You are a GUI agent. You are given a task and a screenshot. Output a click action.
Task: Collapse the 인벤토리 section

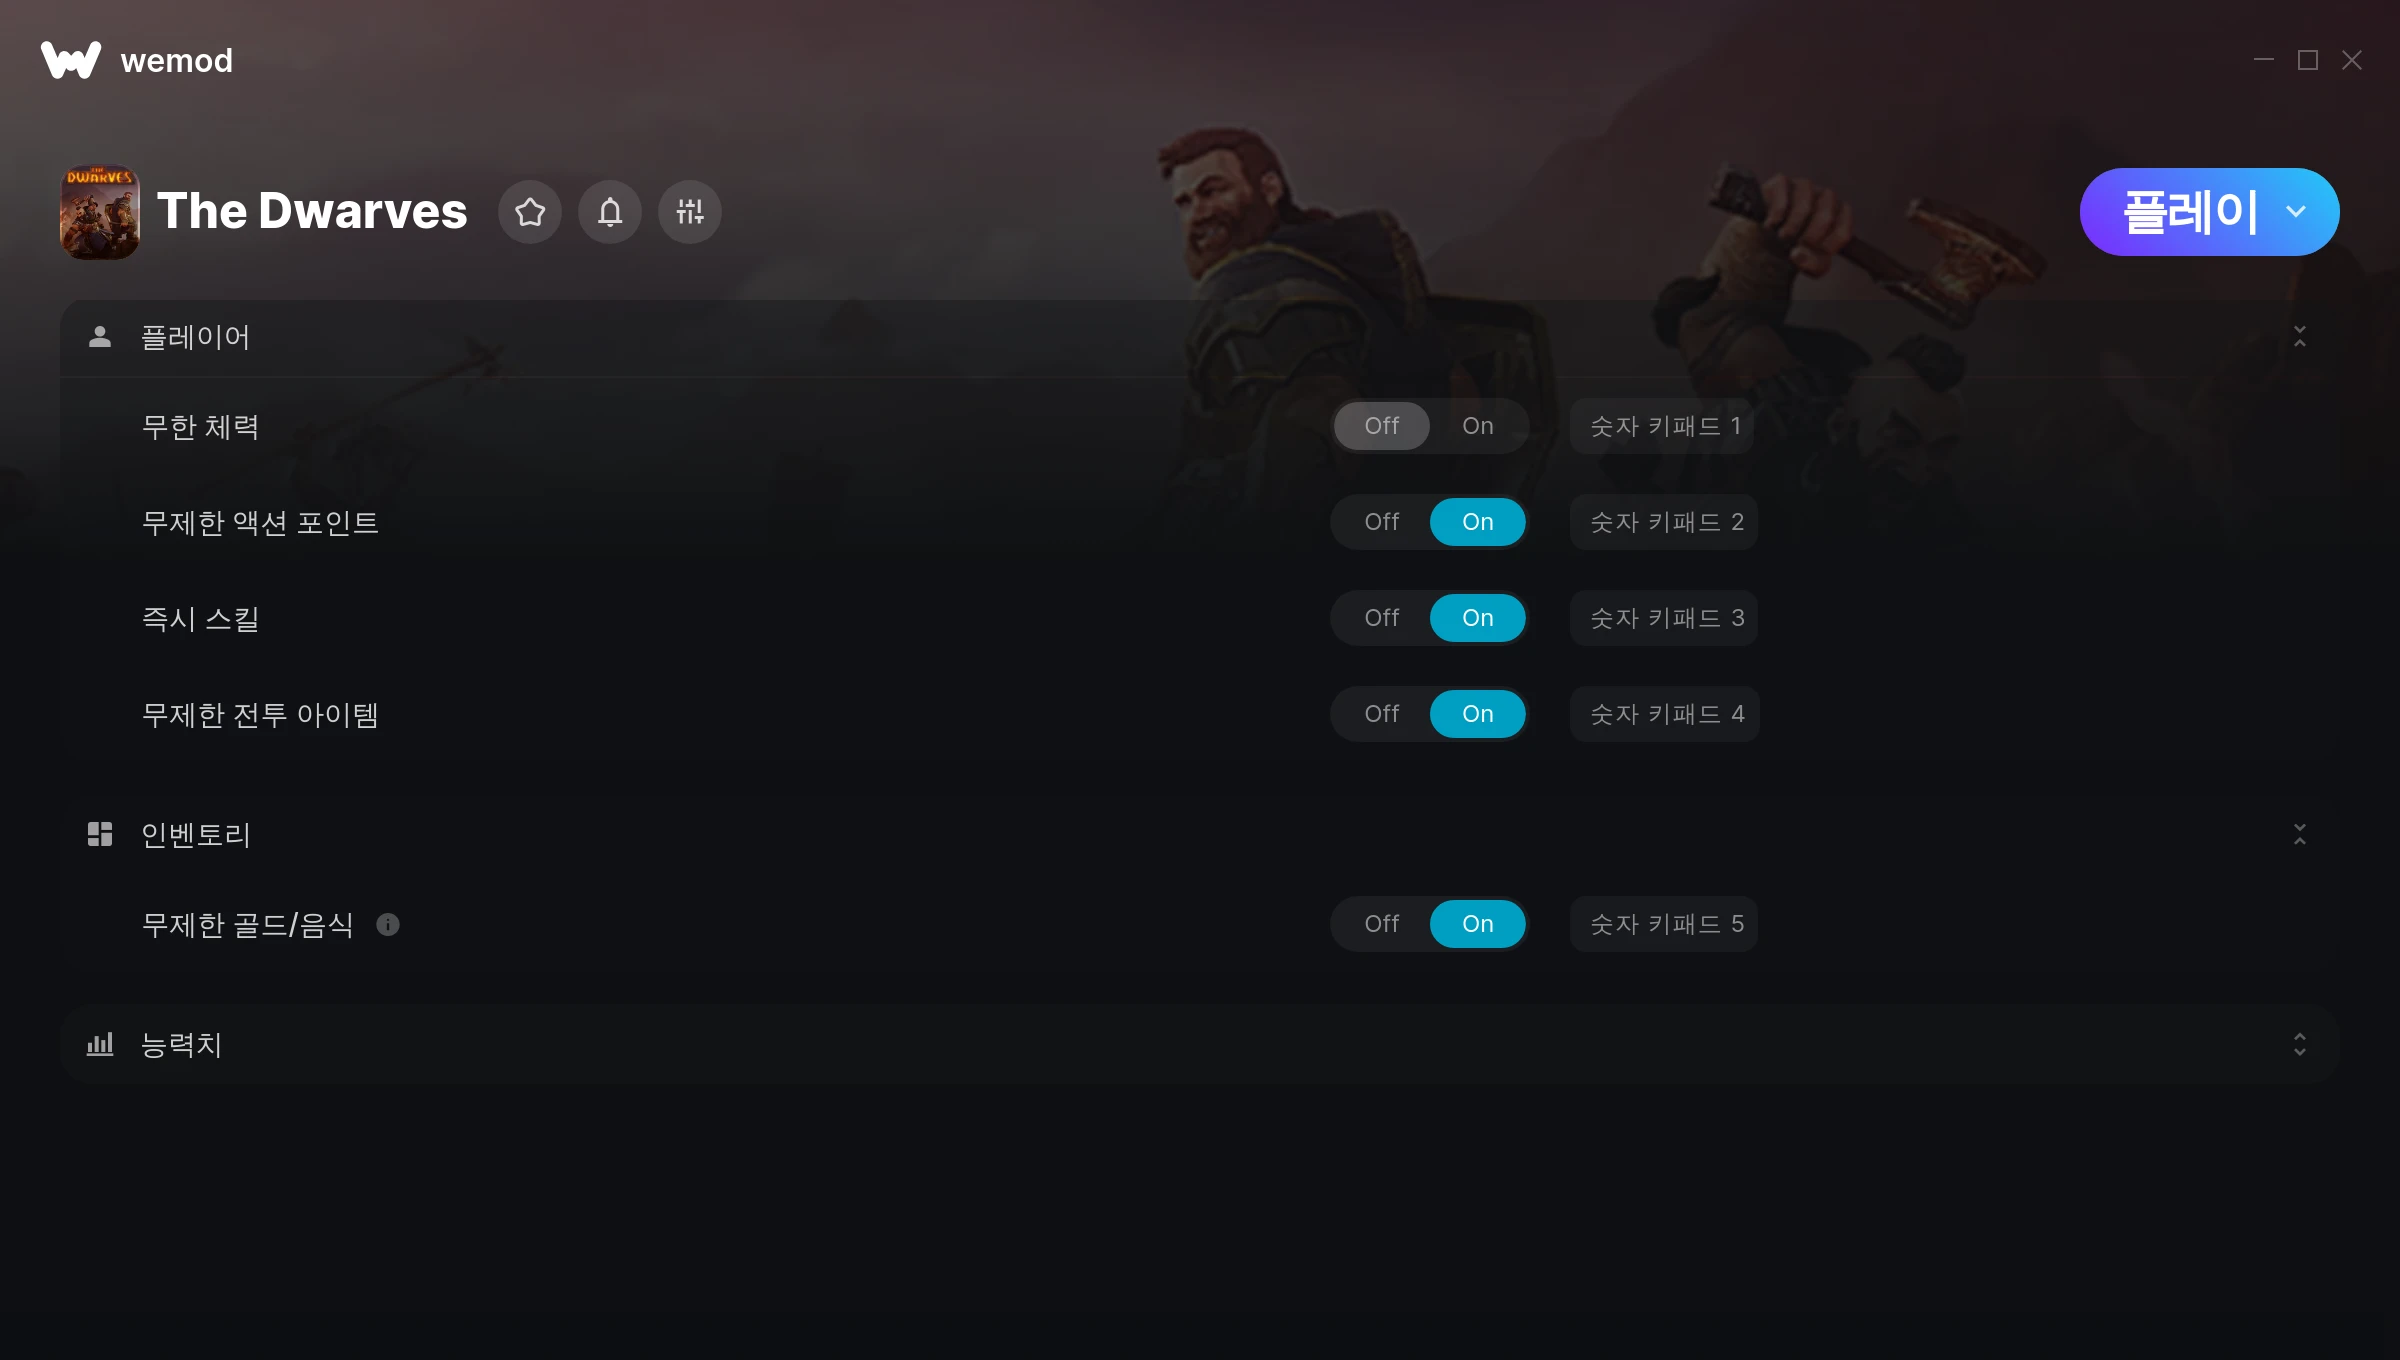coord(2300,834)
